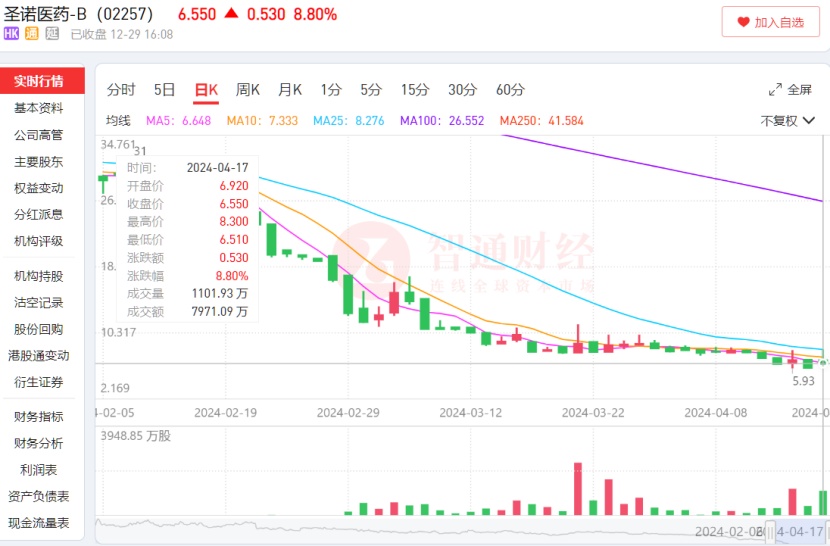Click the fullscreen expand arrows icon

click(x=775, y=90)
